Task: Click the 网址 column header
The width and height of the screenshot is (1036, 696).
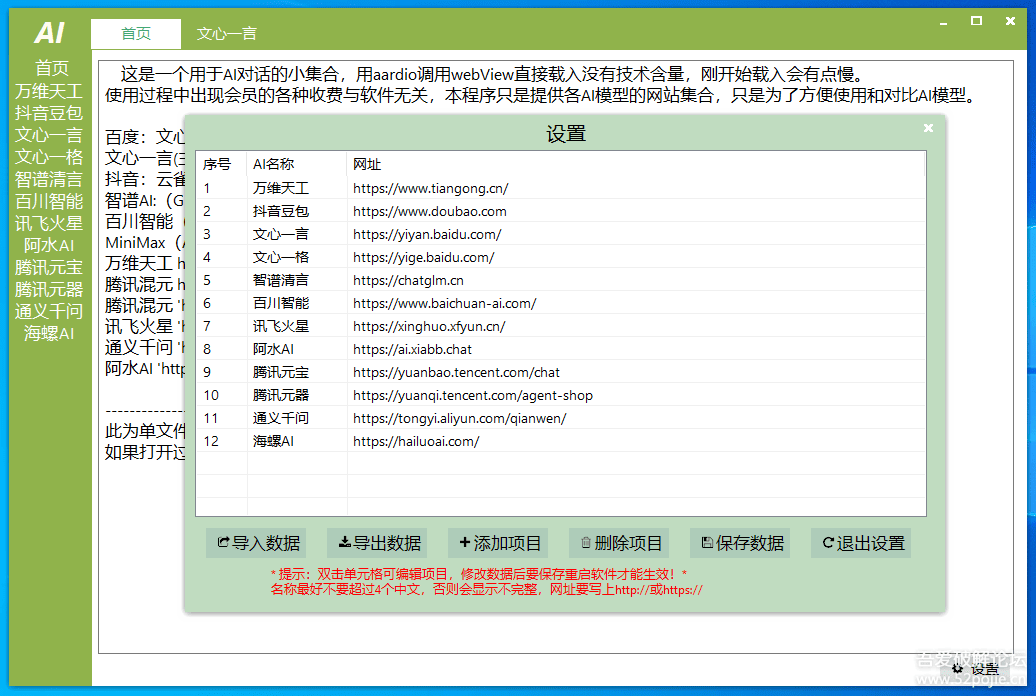Action: point(367,164)
